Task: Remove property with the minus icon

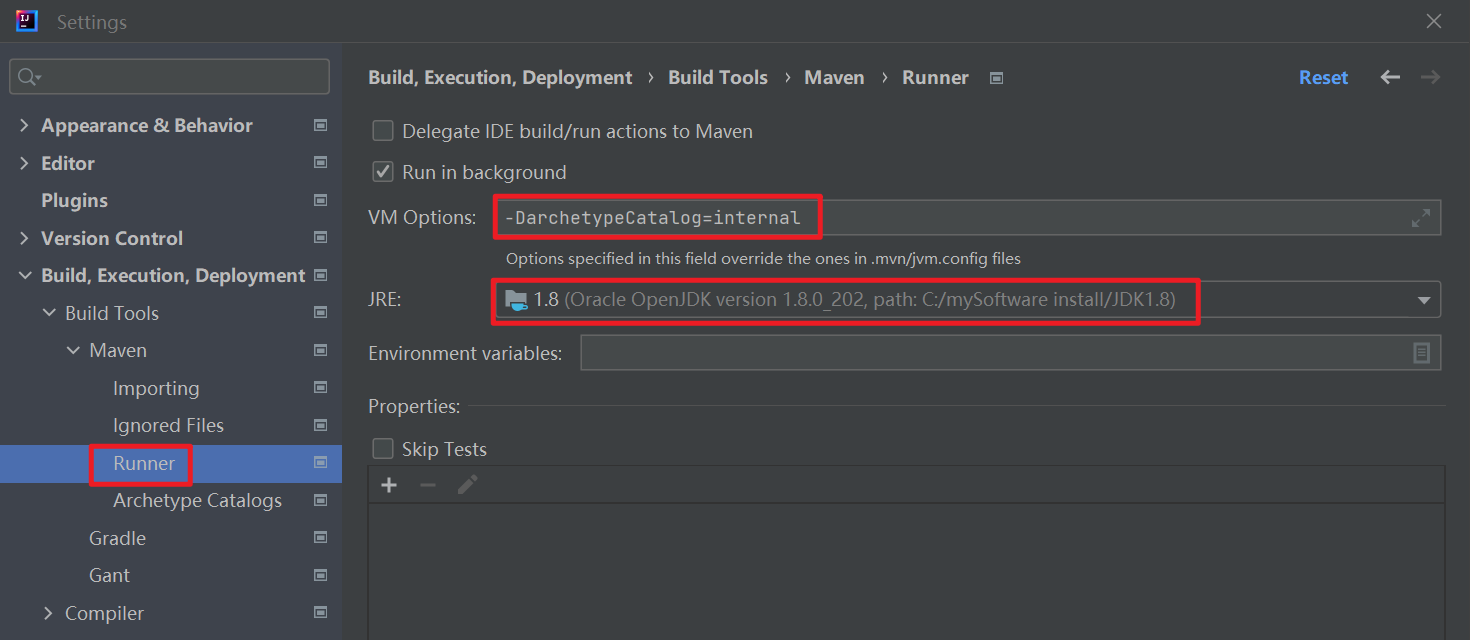Action: 428,485
